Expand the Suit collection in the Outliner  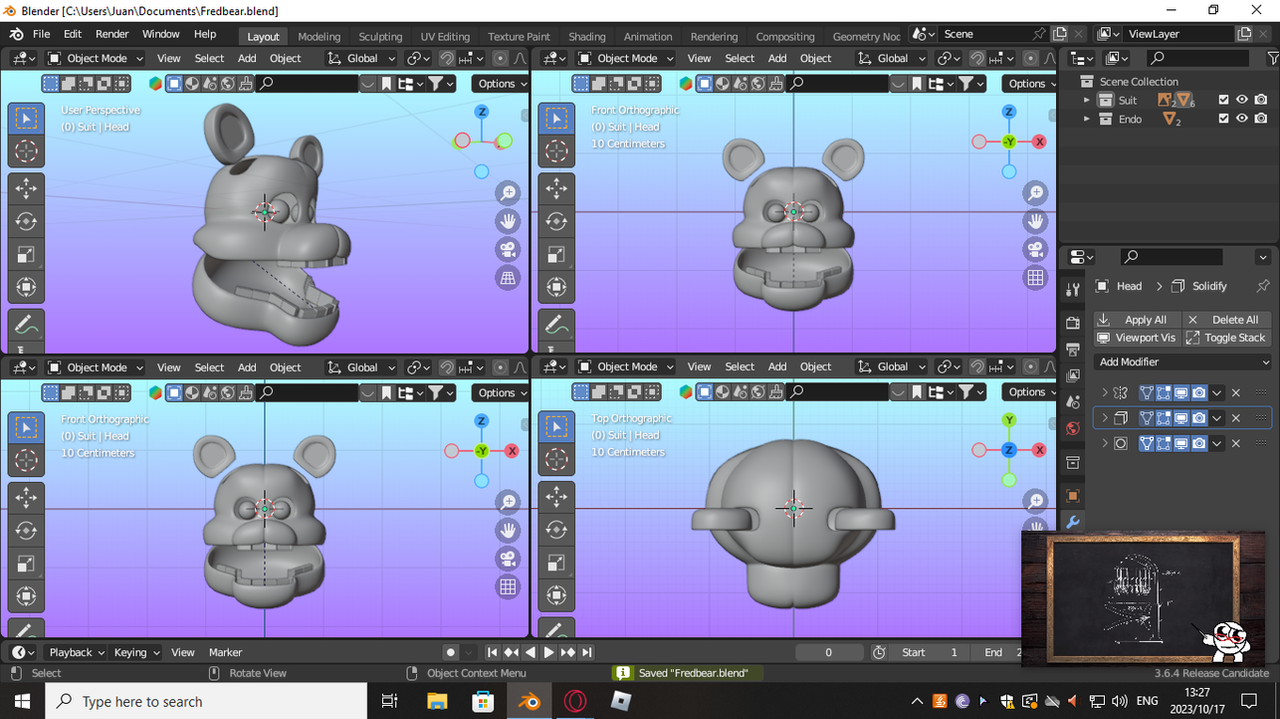[1087, 100]
